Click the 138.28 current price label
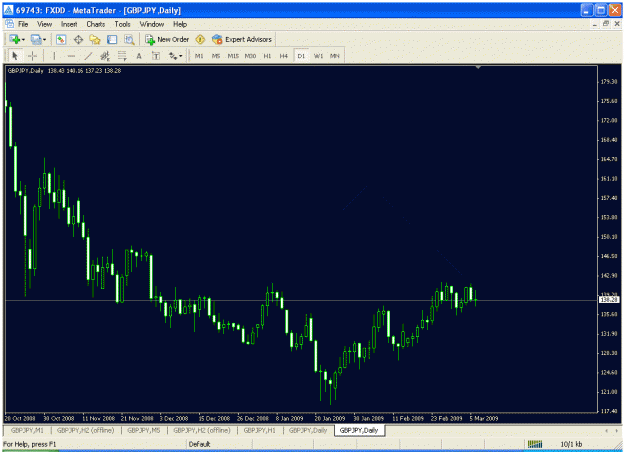 pyautogui.click(x=609, y=299)
